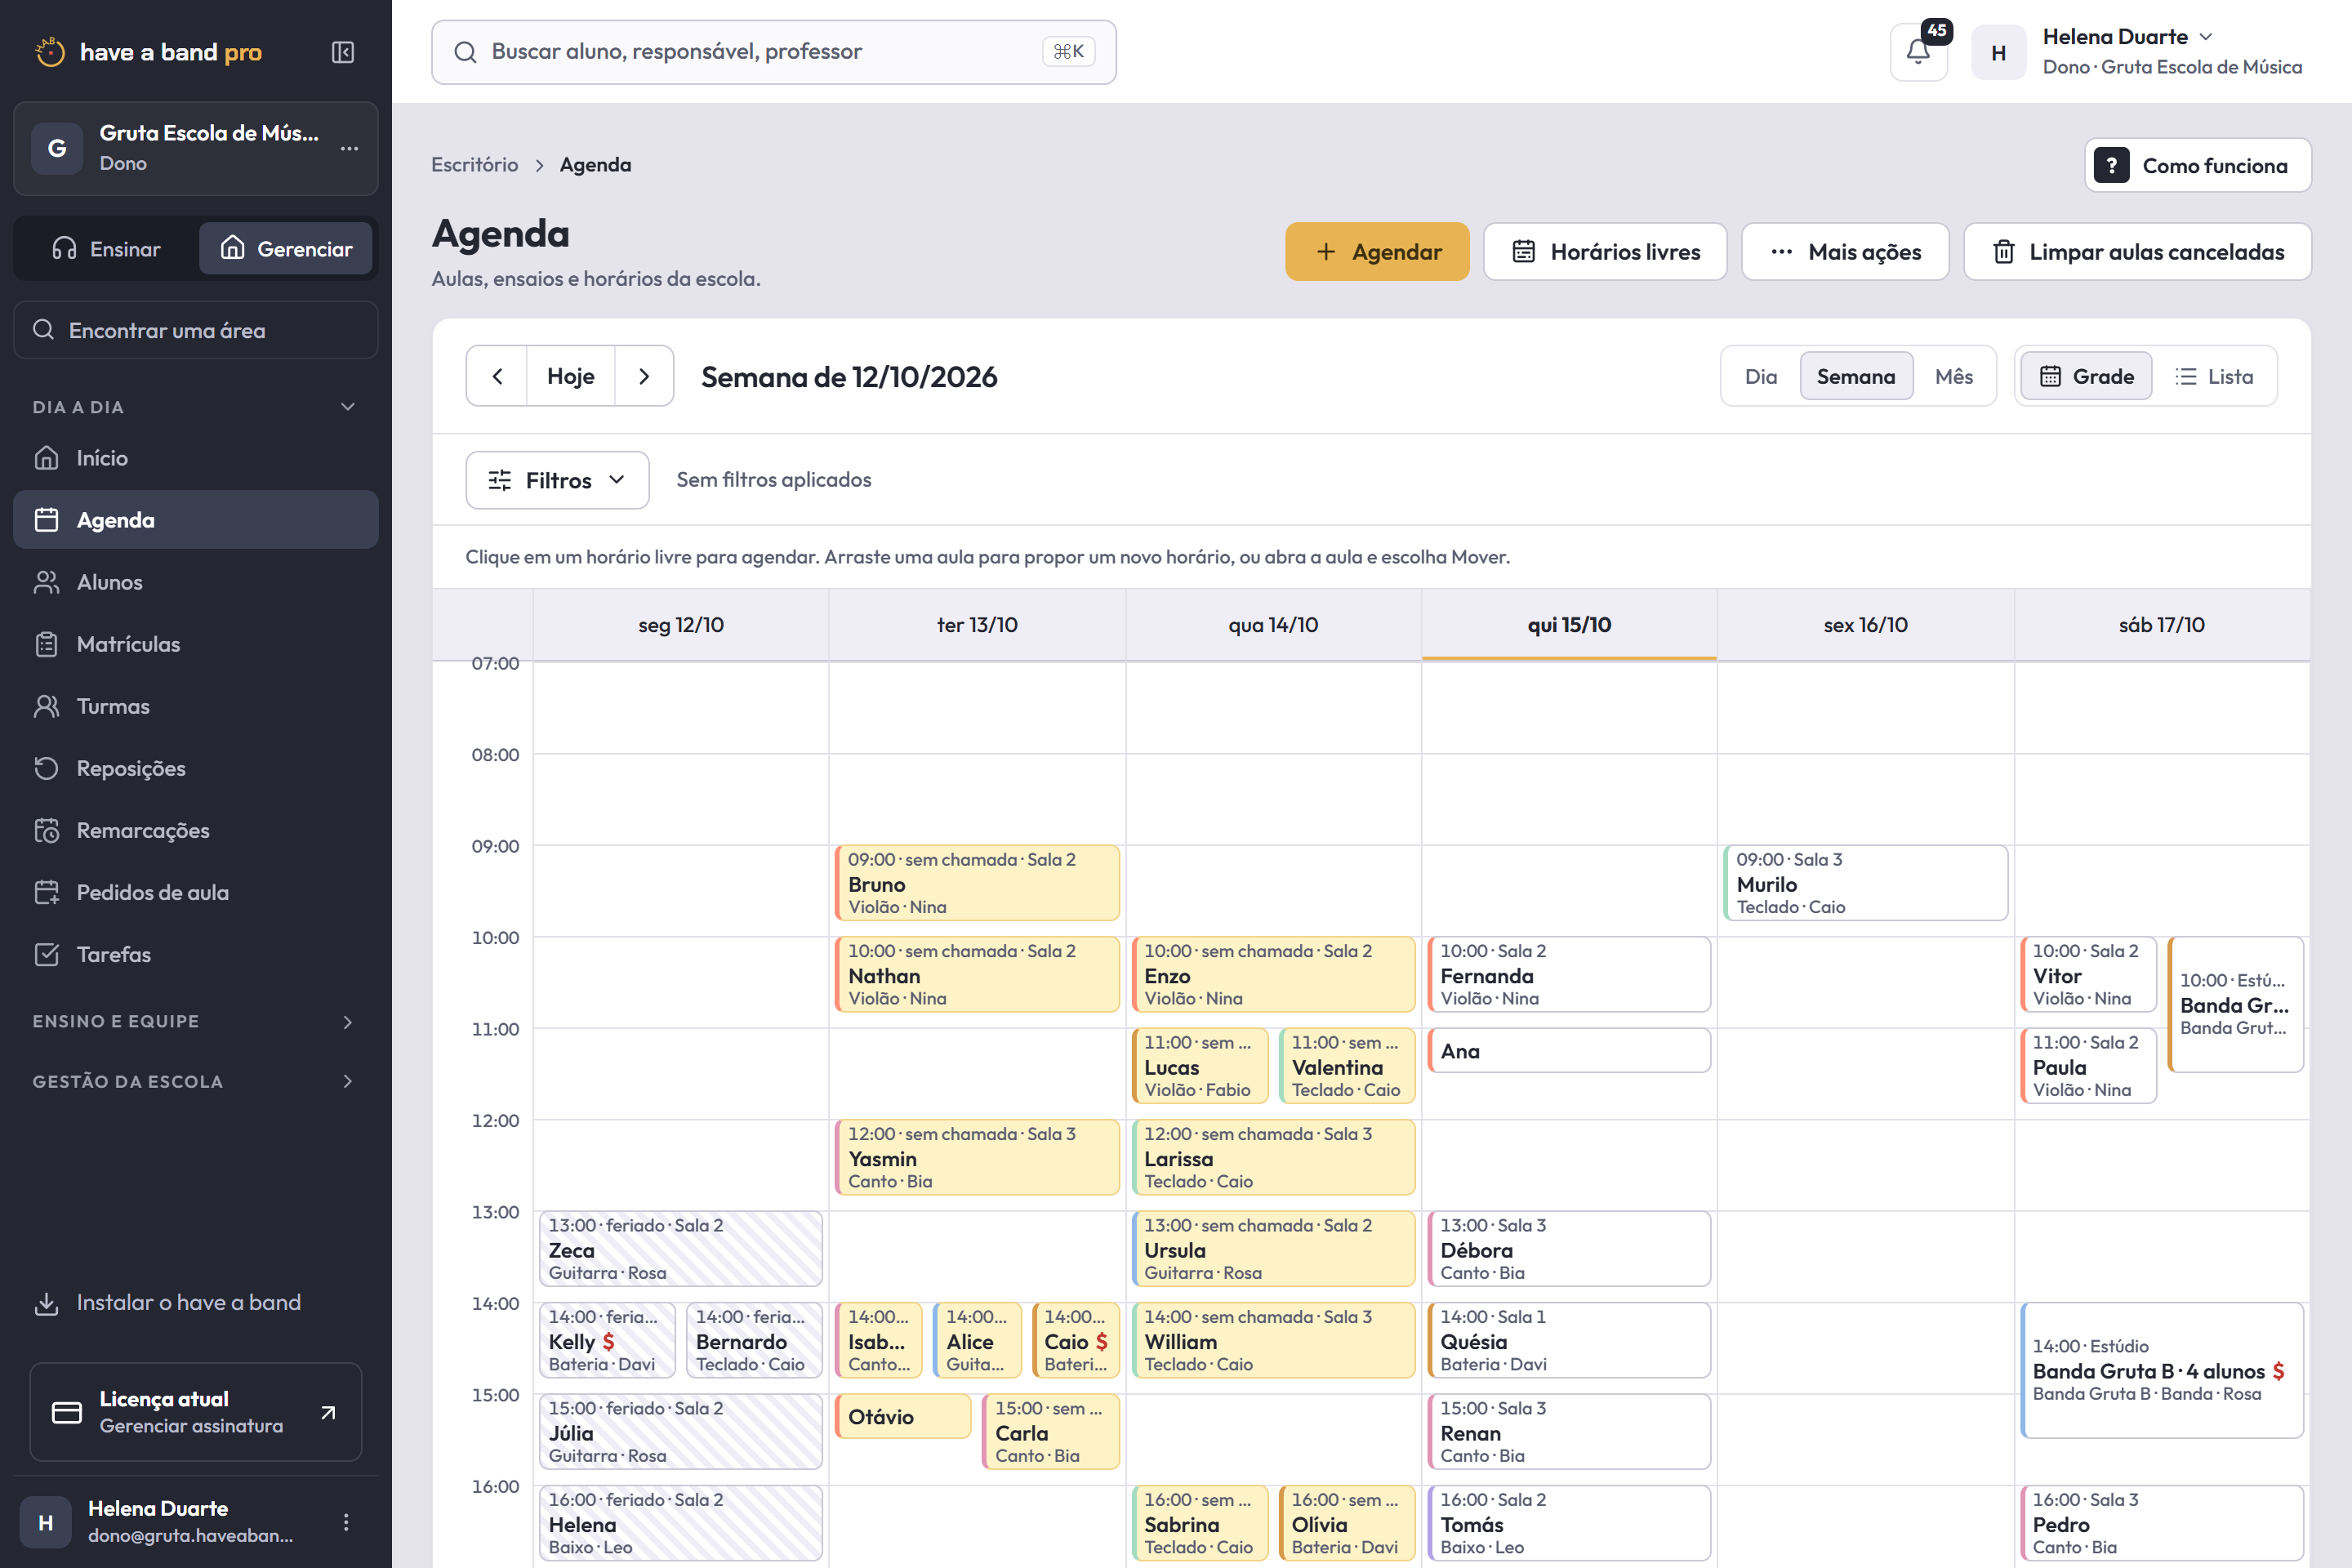Open Horários livres
The width and height of the screenshot is (2352, 1568).
(x=1605, y=252)
